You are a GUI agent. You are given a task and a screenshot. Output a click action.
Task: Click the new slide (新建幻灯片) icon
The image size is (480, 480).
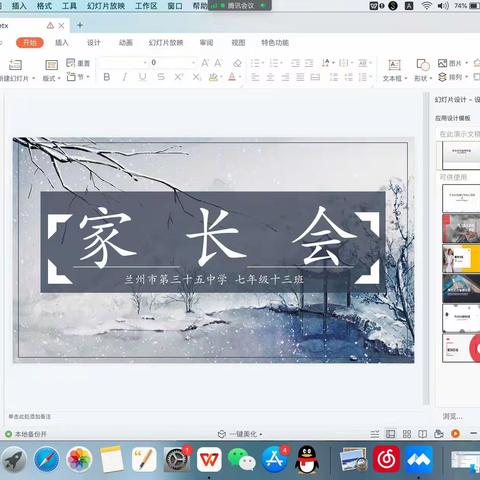pyautogui.click(x=15, y=65)
